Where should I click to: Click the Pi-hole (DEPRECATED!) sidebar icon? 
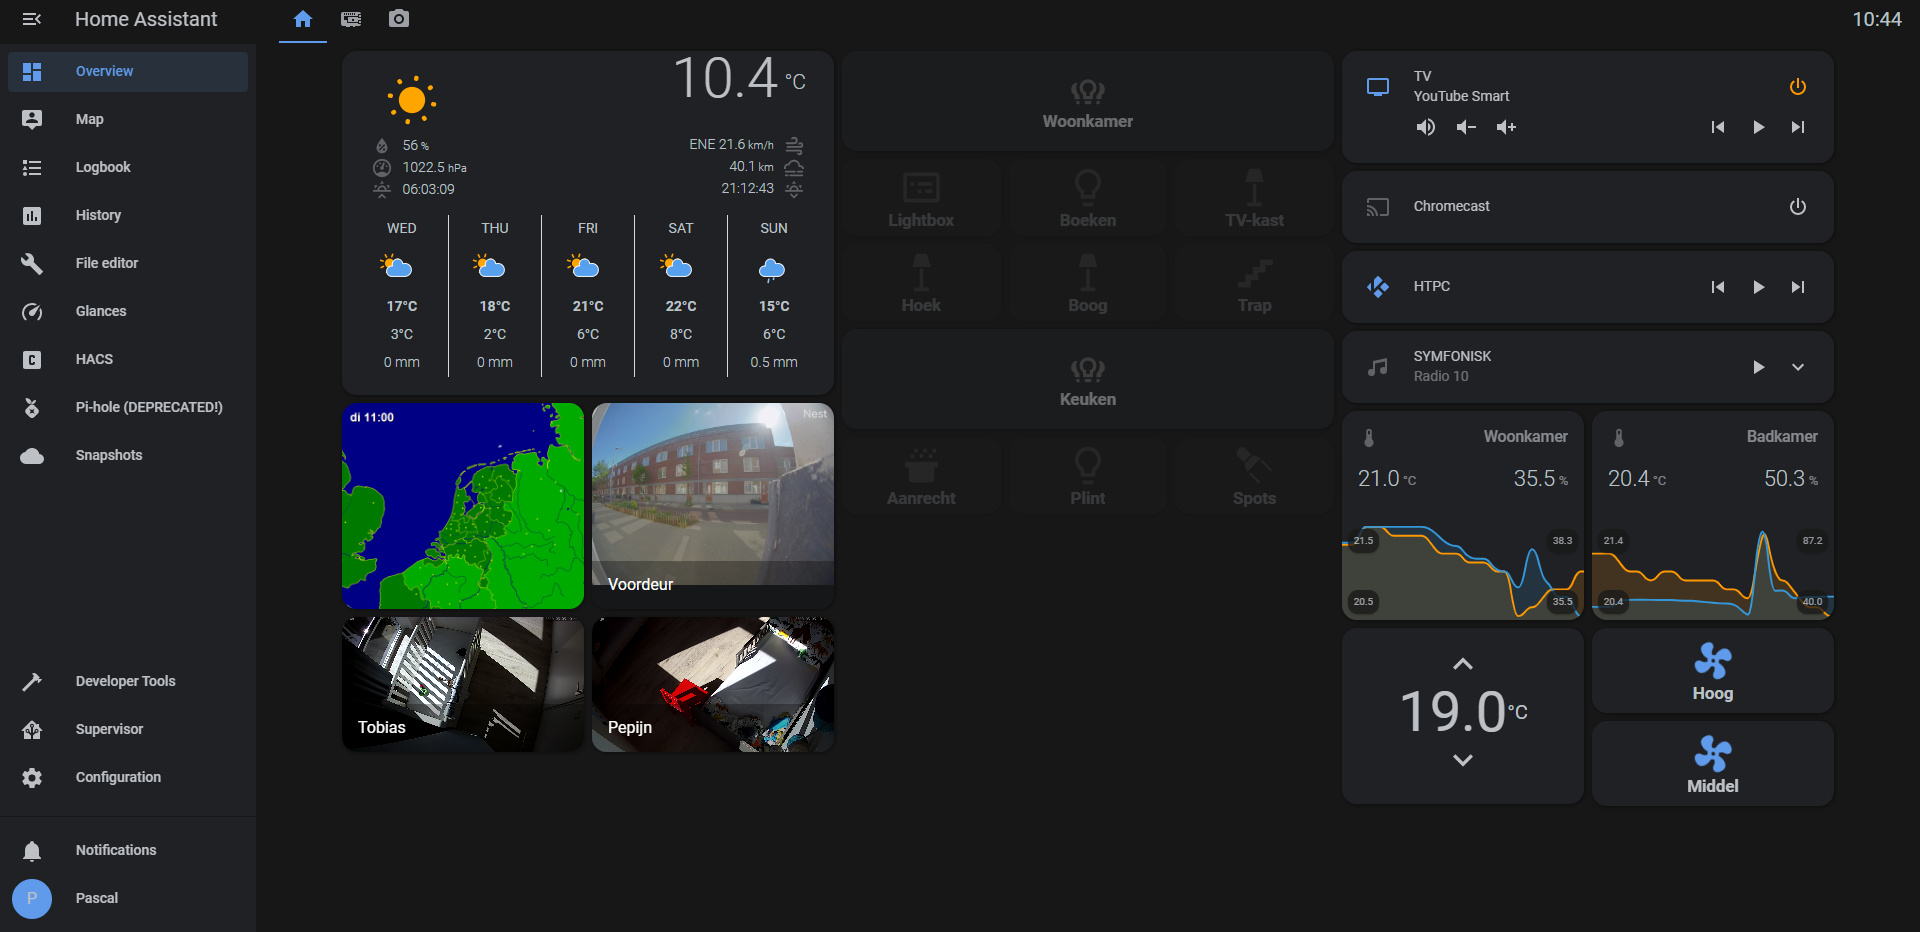32,408
